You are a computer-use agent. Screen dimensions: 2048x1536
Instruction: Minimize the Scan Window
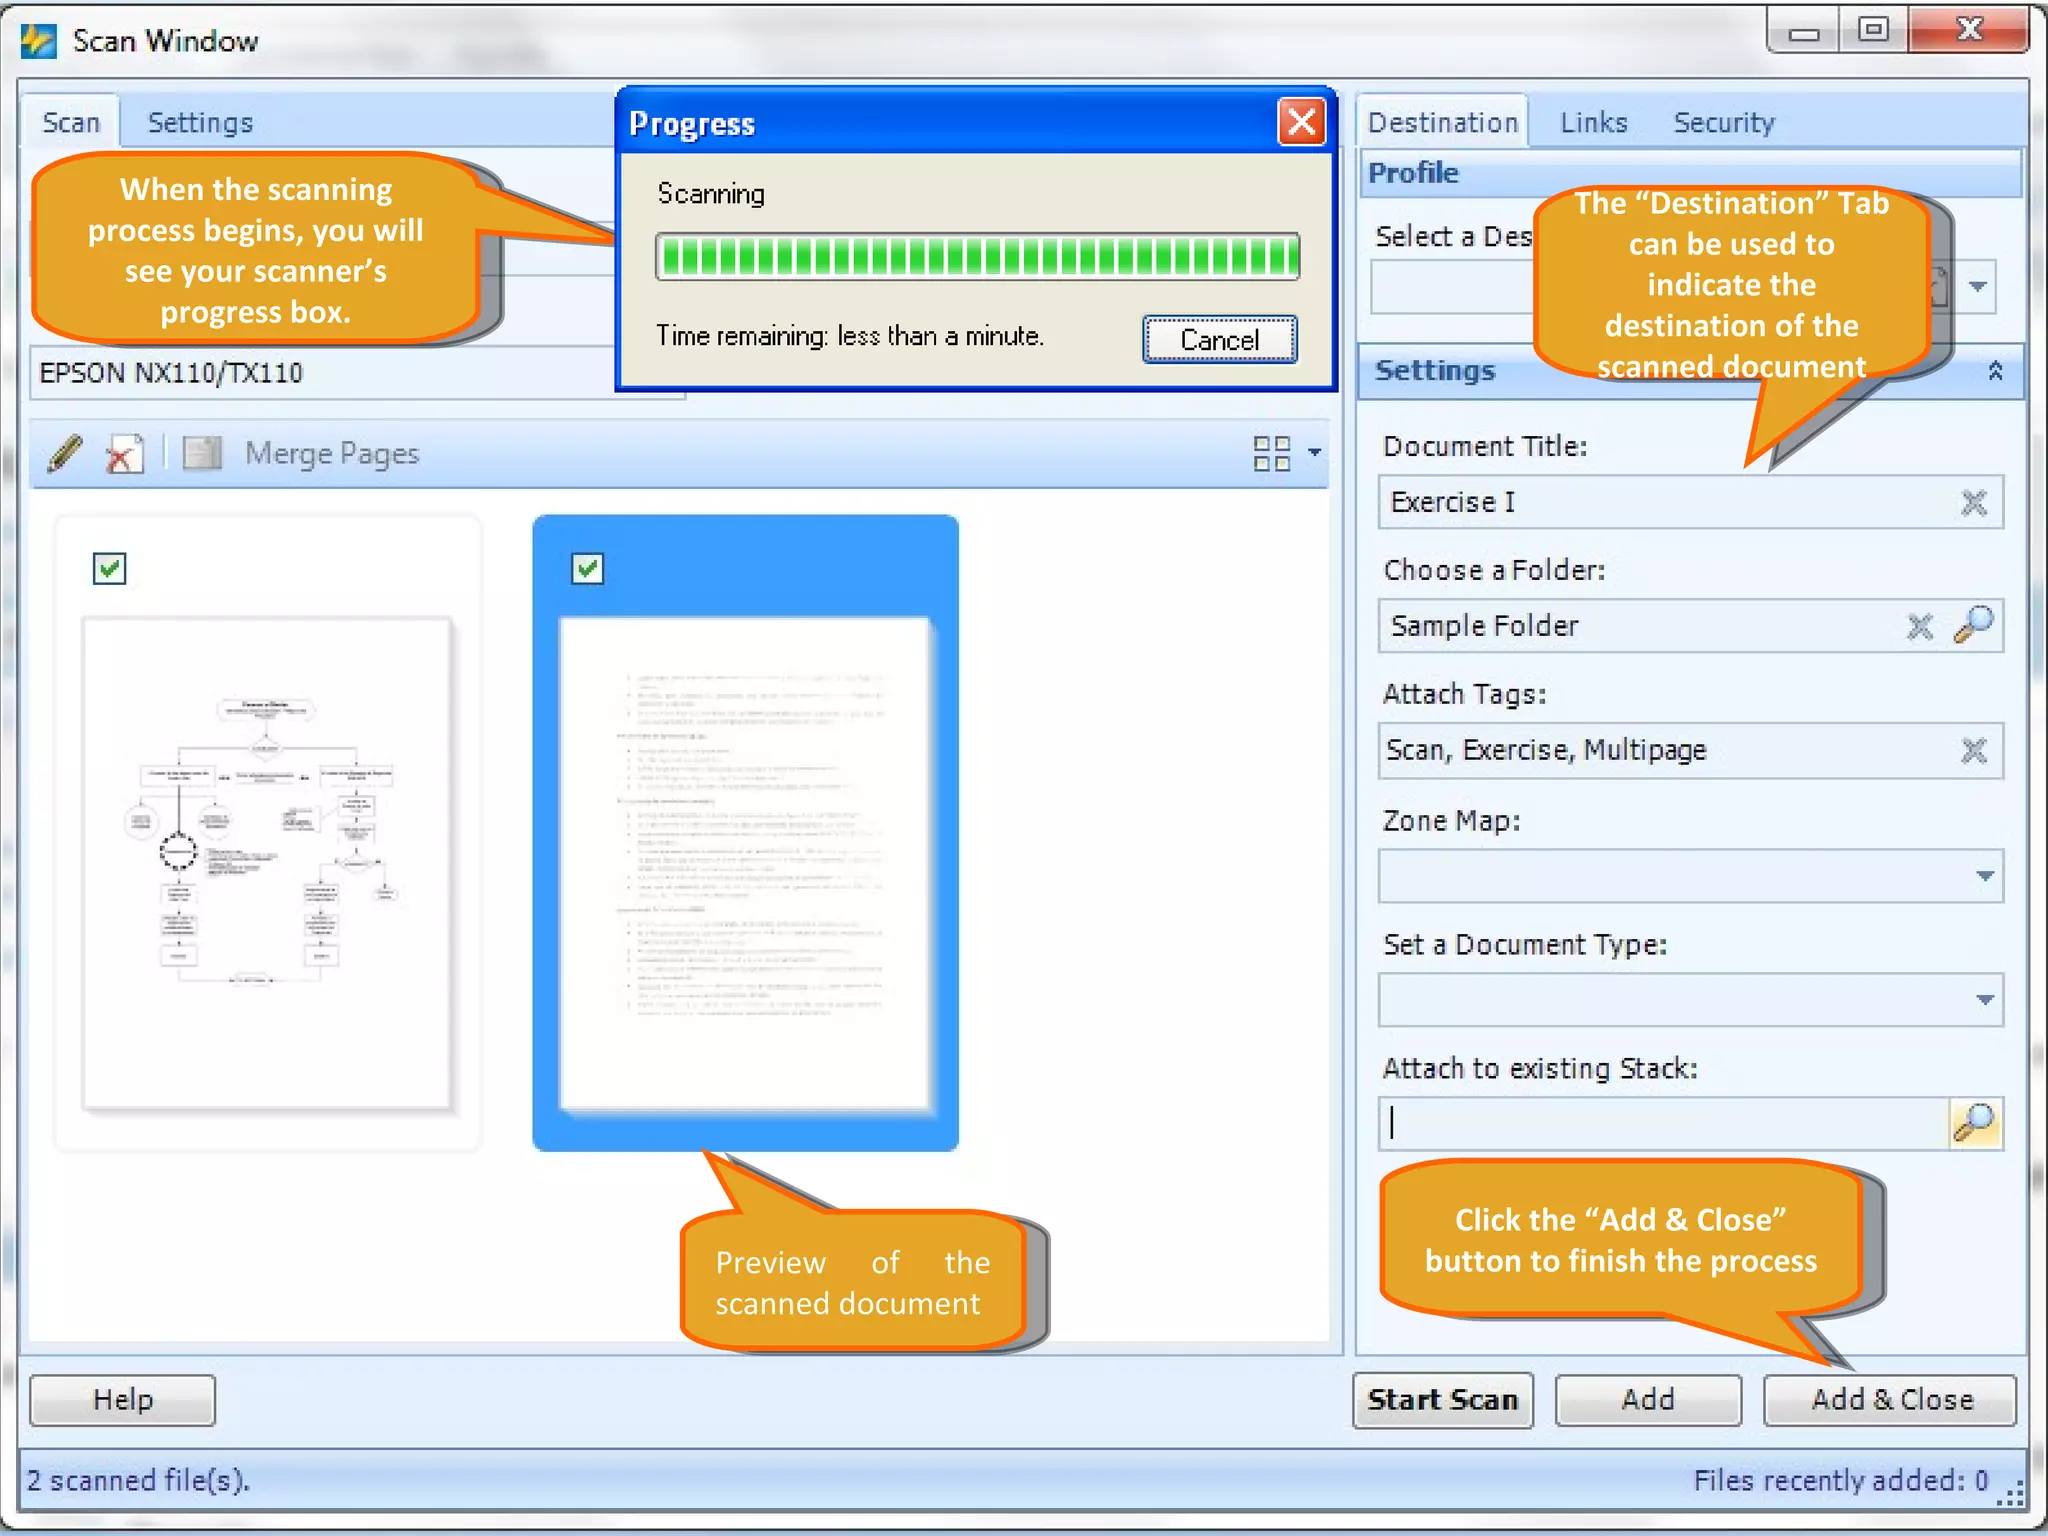(1803, 31)
